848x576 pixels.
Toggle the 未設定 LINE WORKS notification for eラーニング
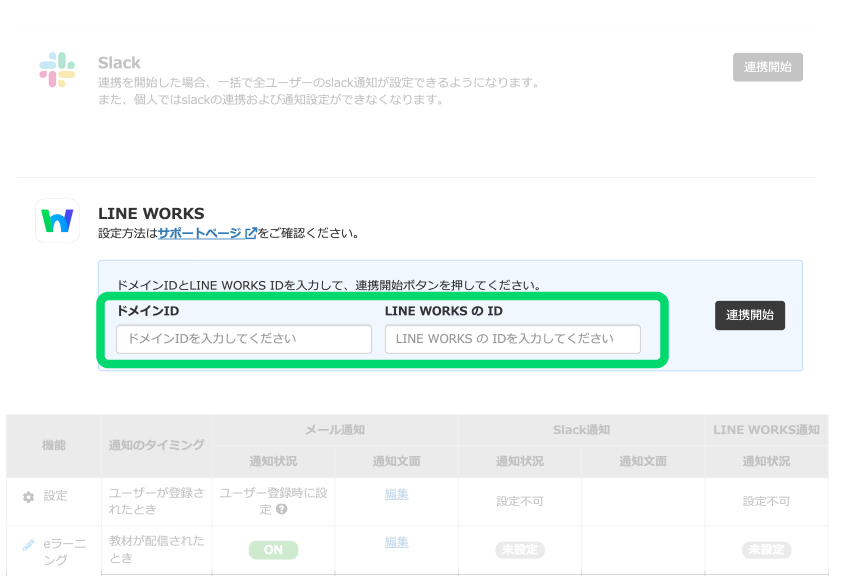pos(766,550)
